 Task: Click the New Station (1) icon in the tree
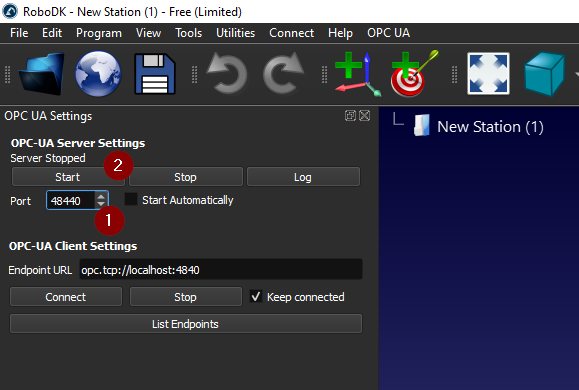pyautogui.click(x=421, y=126)
